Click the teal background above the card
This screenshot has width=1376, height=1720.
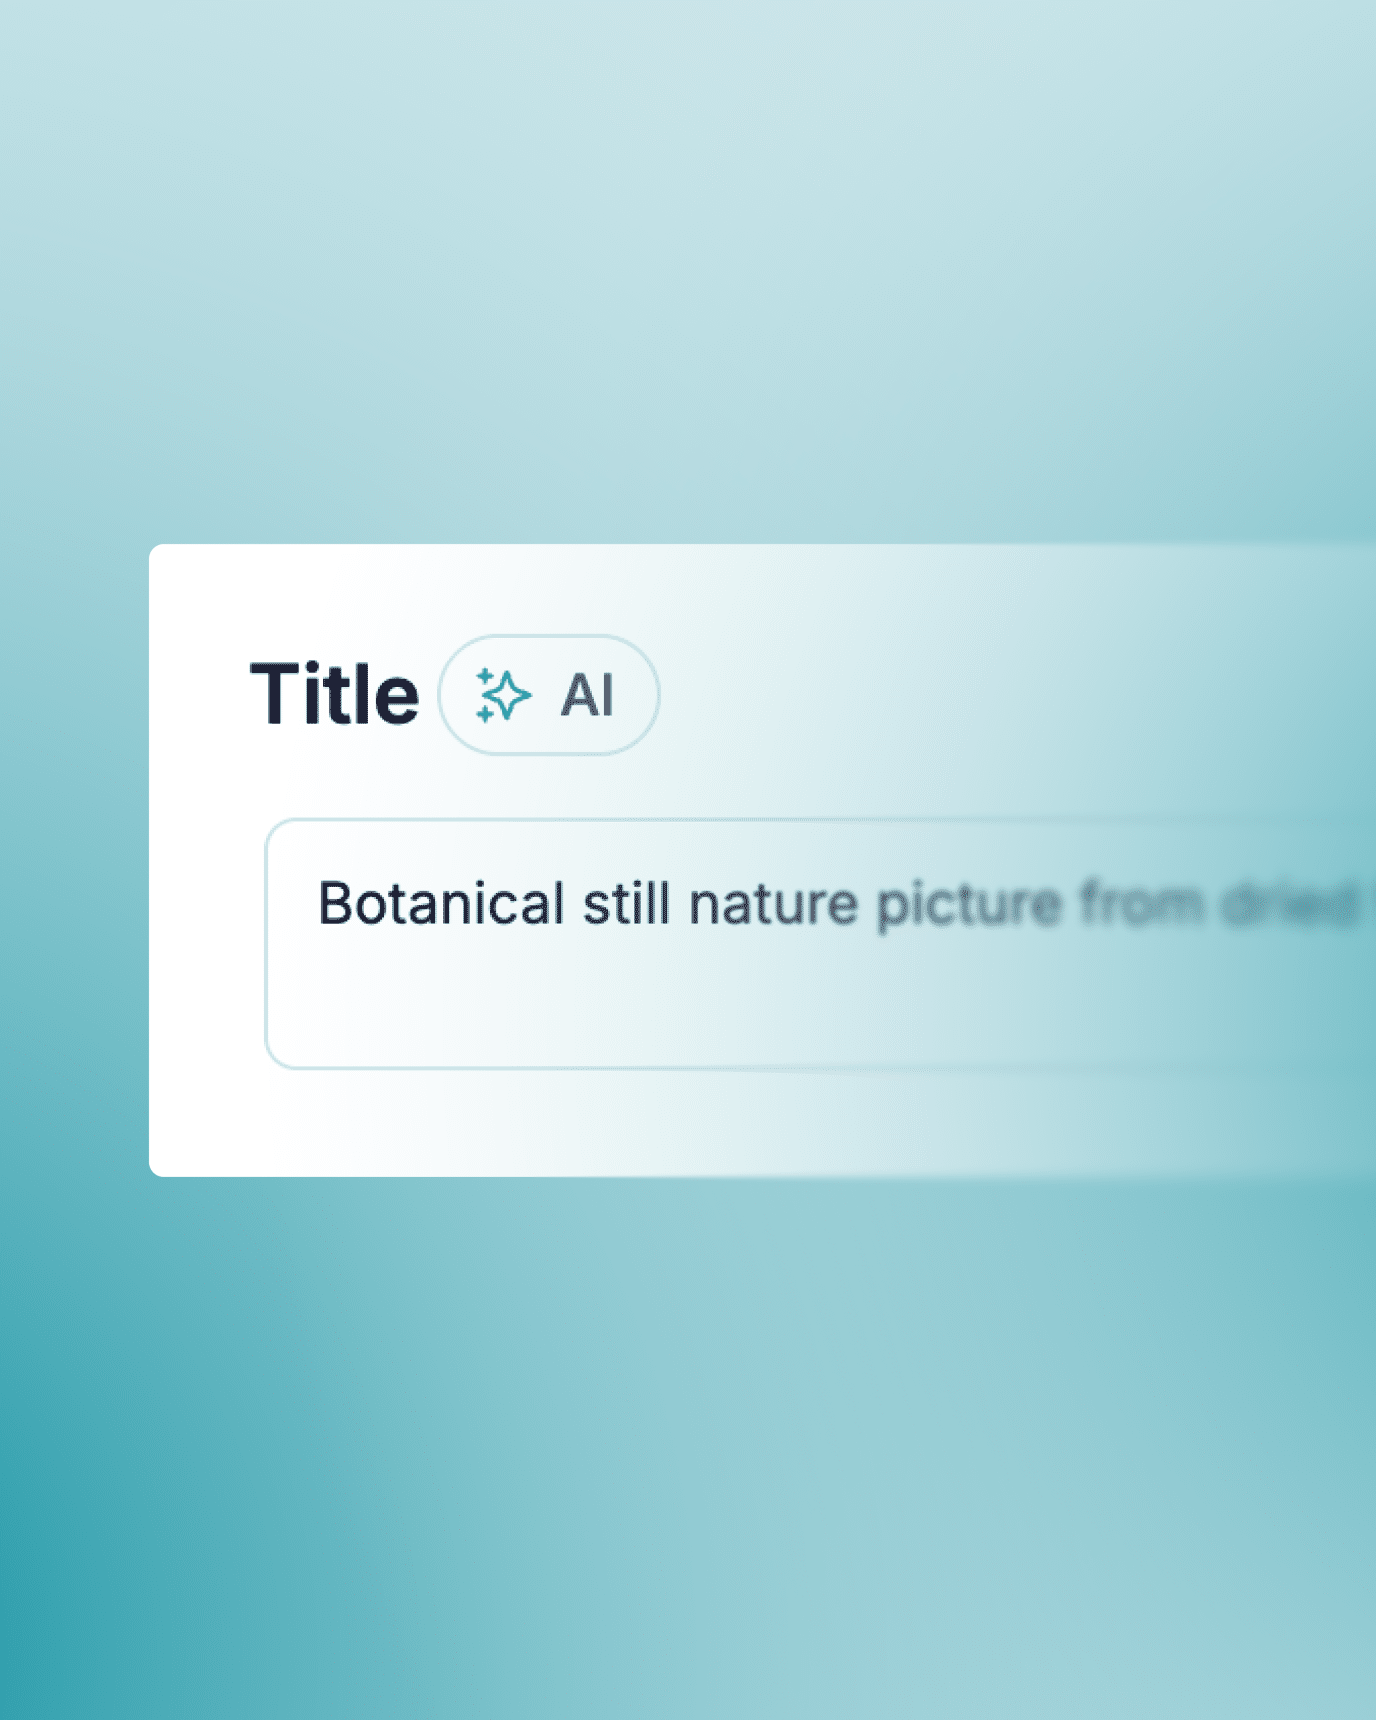click(x=688, y=270)
